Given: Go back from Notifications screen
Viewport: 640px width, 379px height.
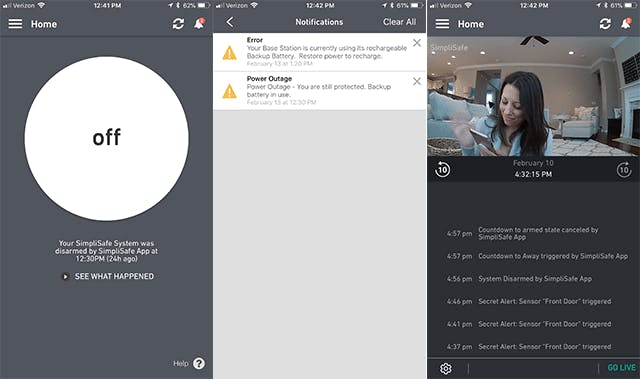Looking at the screenshot, I should point(230,22).
